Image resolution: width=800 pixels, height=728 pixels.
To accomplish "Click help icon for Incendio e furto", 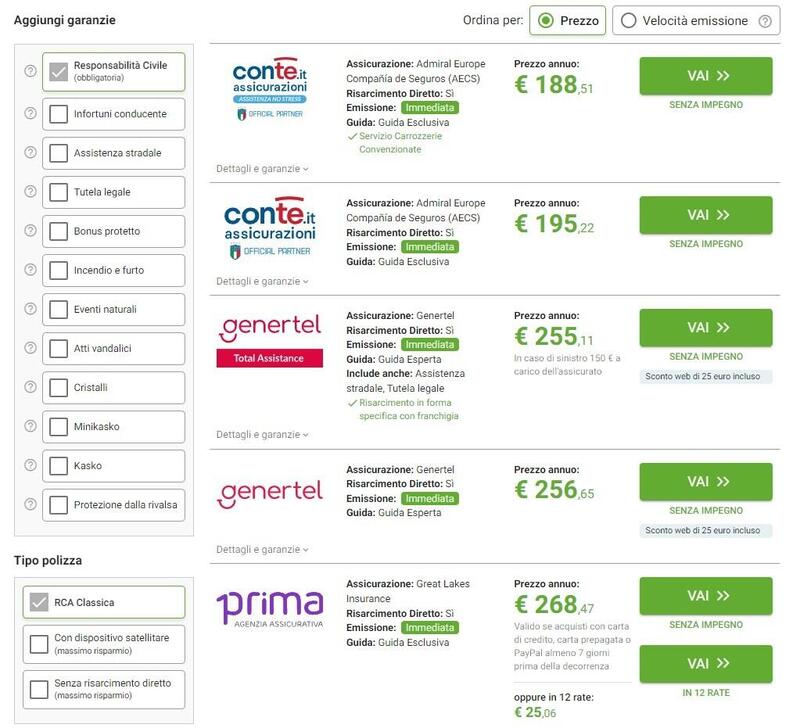I will [x=30, y=269].
